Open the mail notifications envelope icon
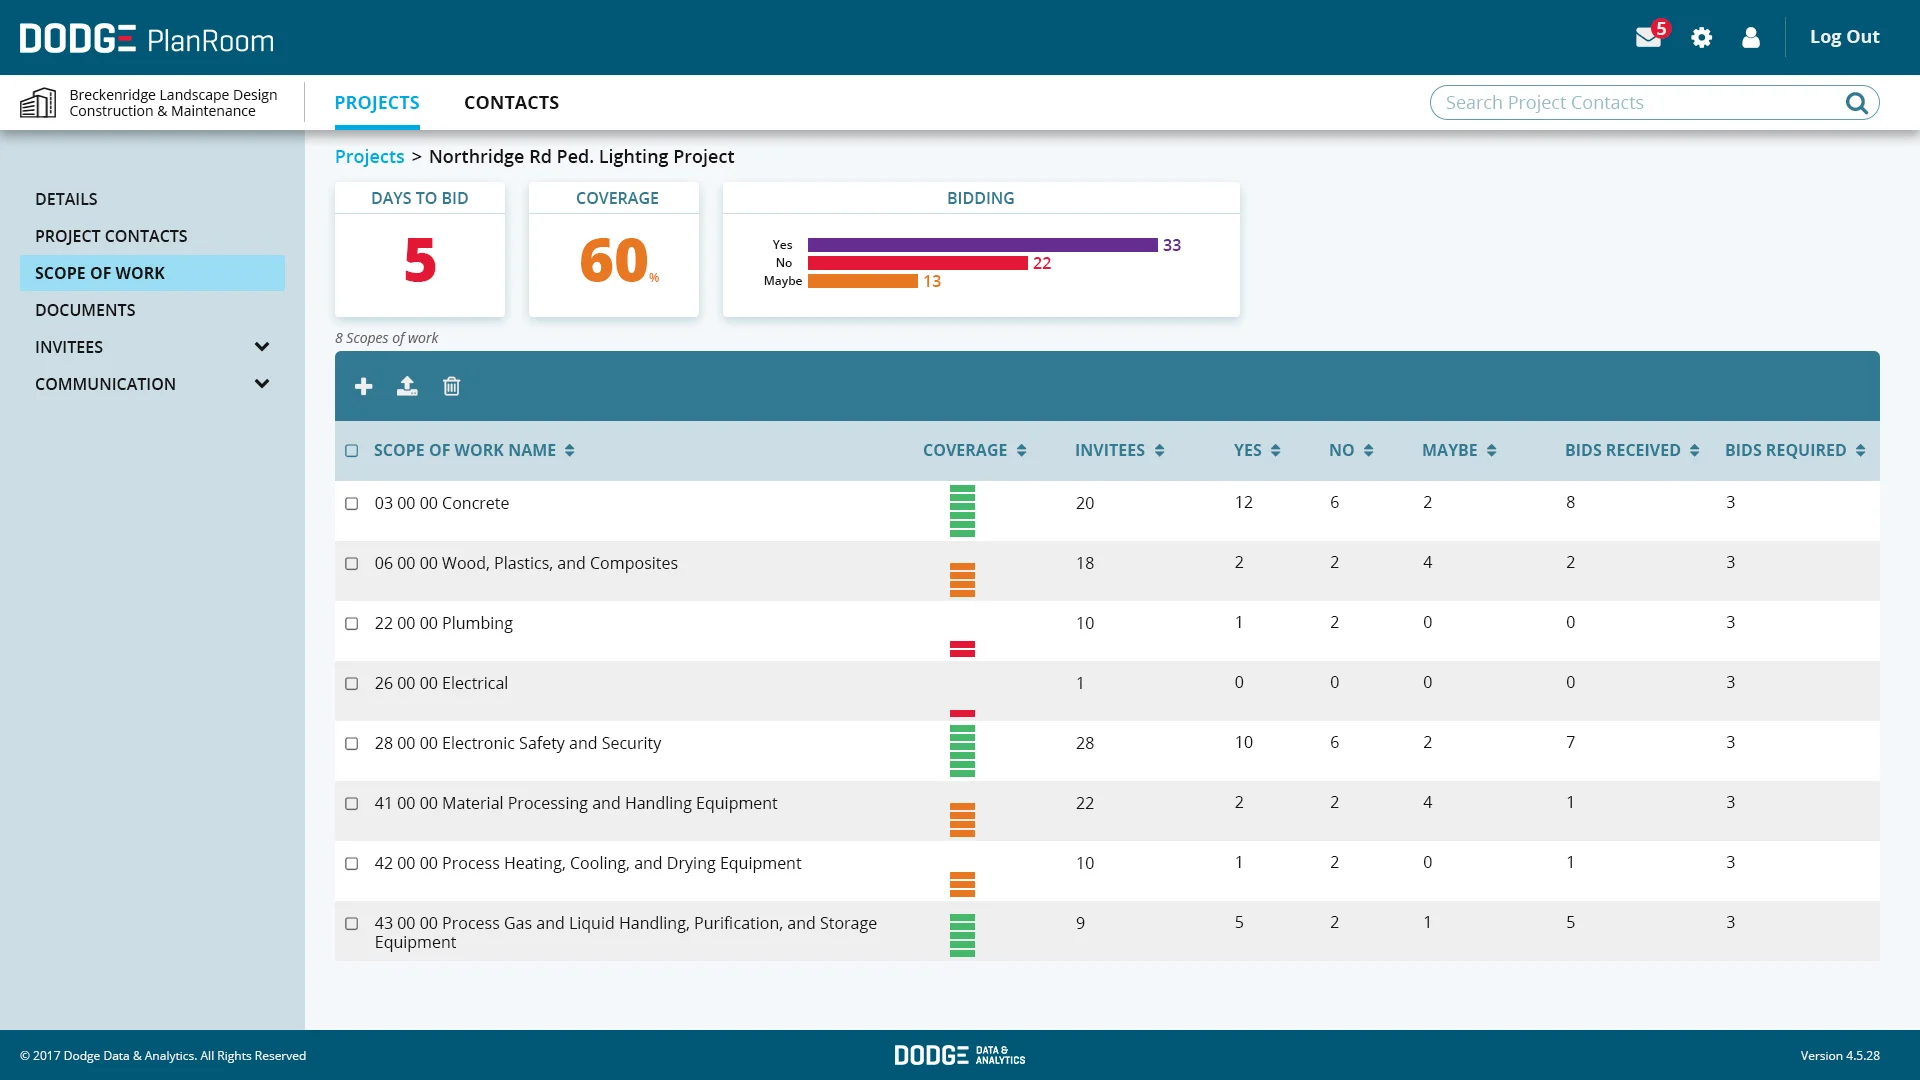 1648,37
